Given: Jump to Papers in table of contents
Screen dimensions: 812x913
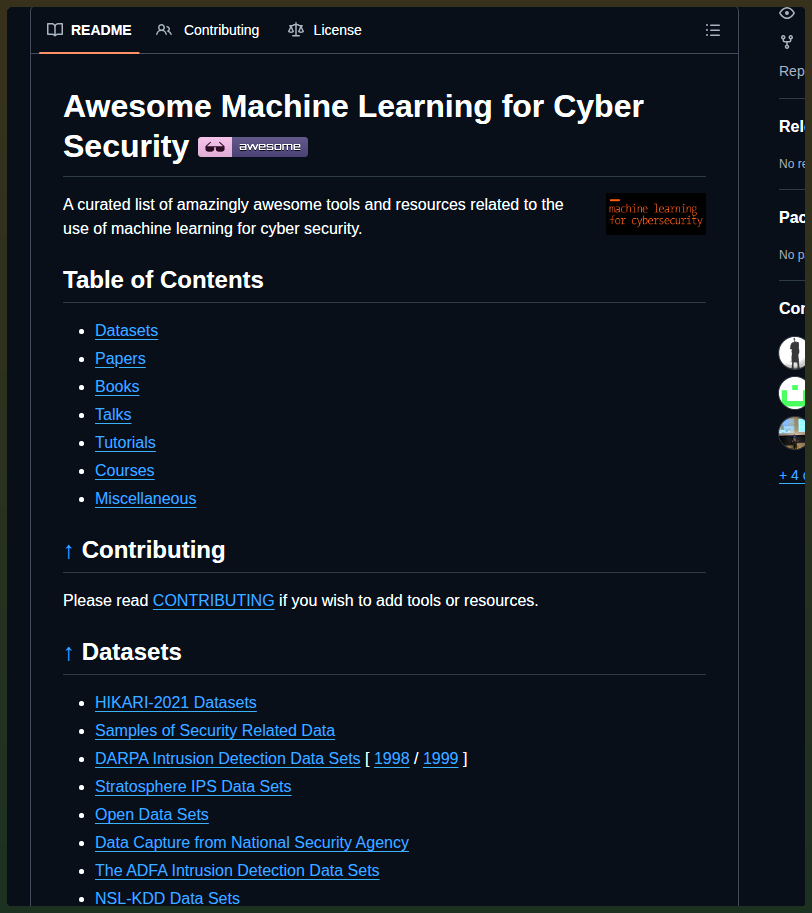Looking at the screenshot, I should [120, 359].
